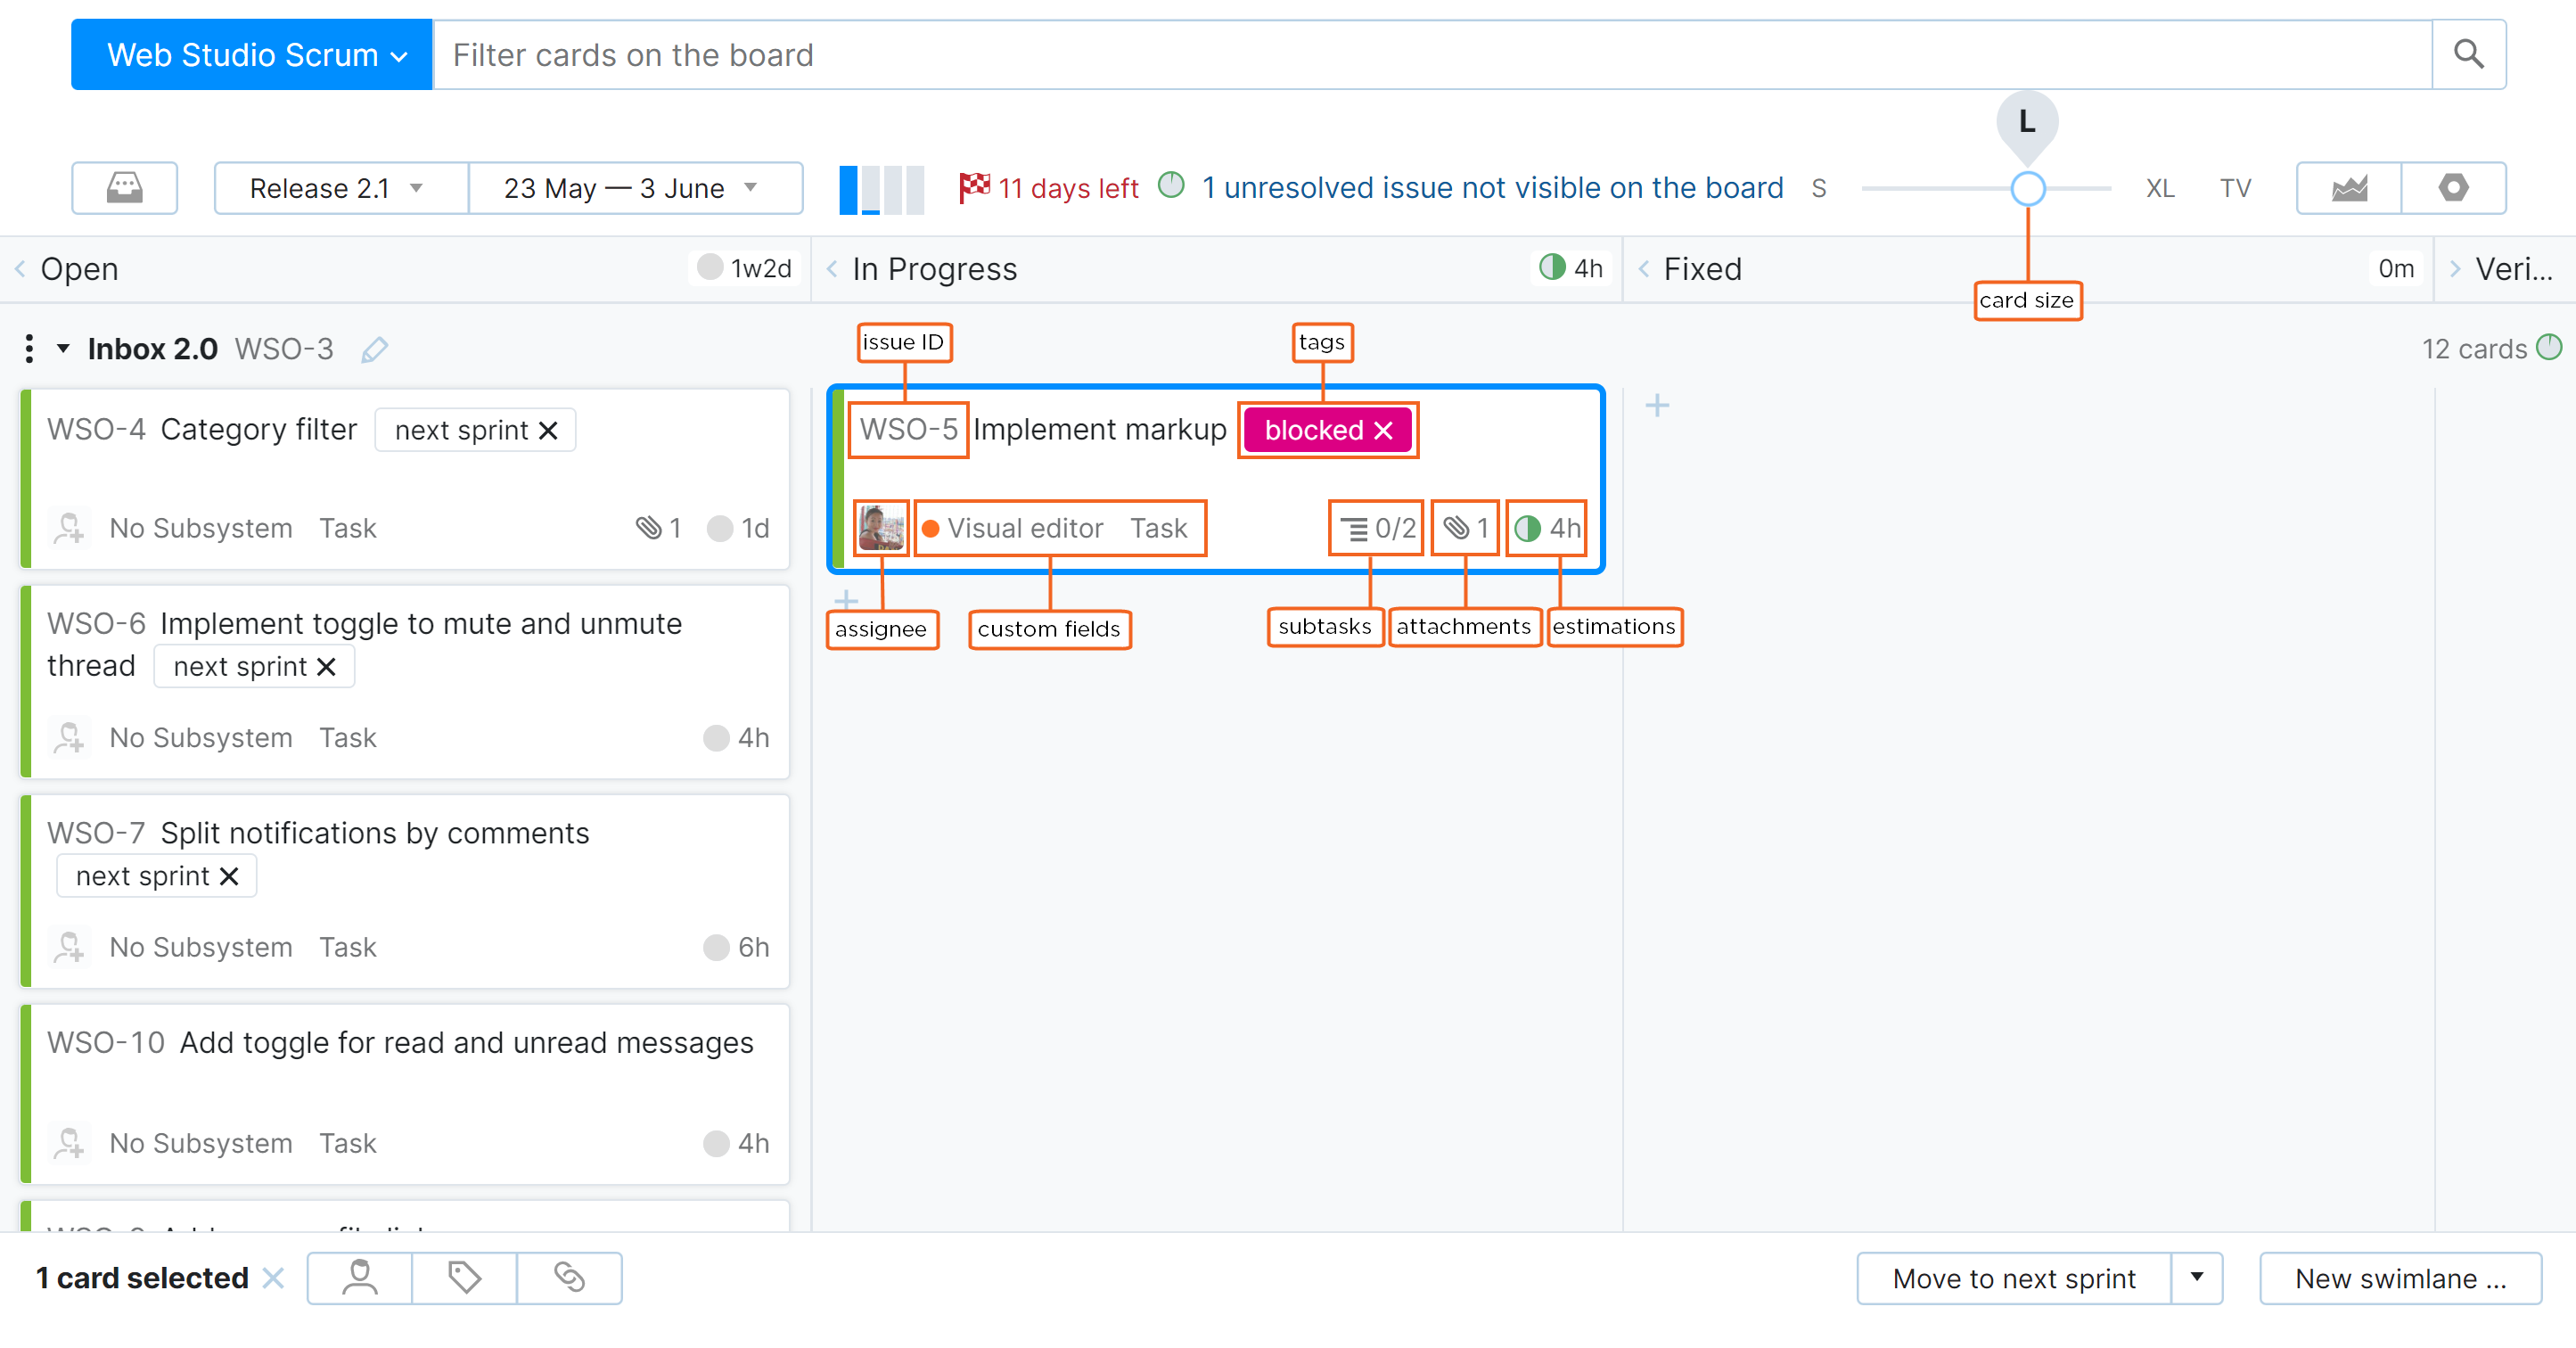2576x1348 pixels.
Task: Click the assign user icon in bottom bar
Action: 359,1277
